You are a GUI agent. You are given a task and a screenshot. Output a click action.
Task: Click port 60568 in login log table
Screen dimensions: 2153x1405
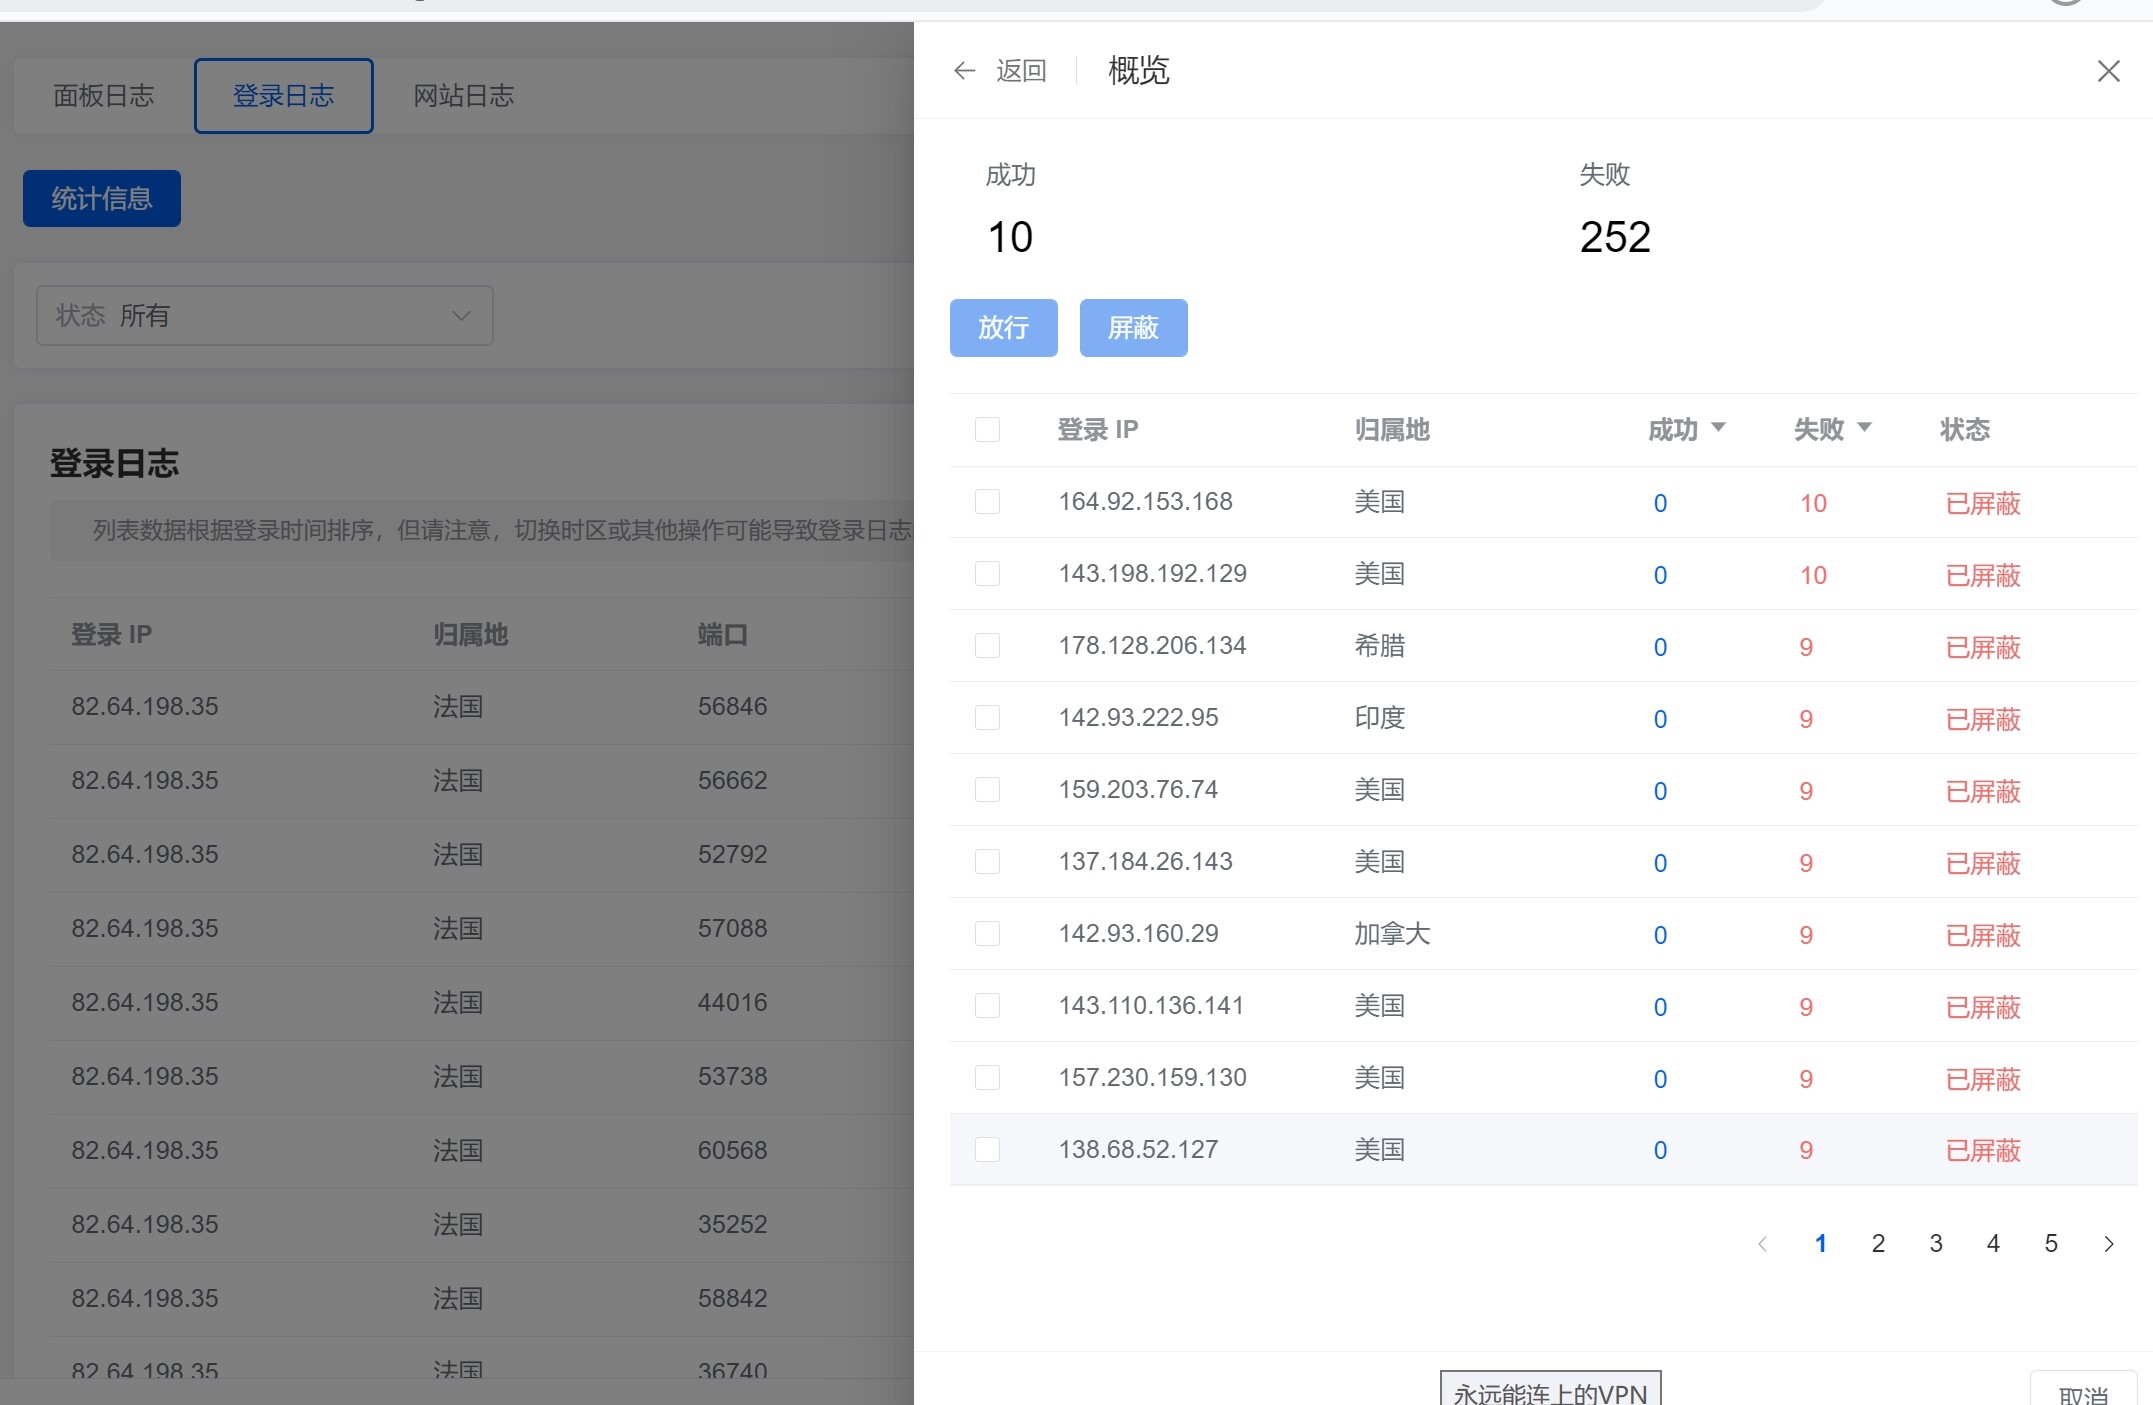tap(733, 1151)
